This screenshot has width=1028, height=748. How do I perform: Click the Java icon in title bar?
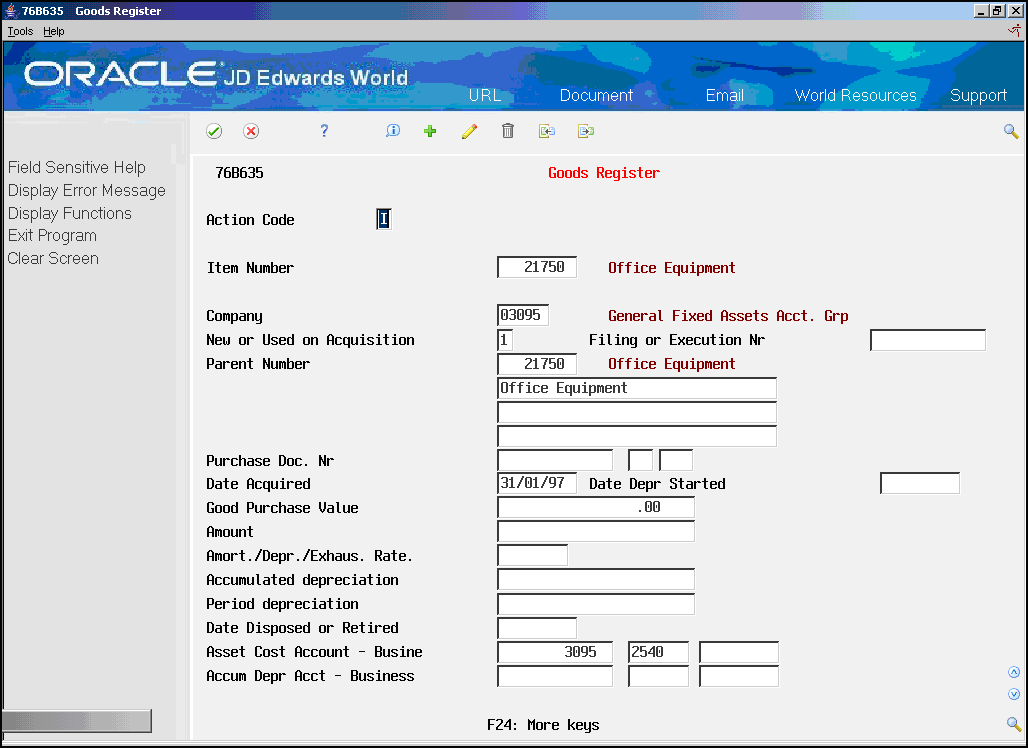[10, 10]
